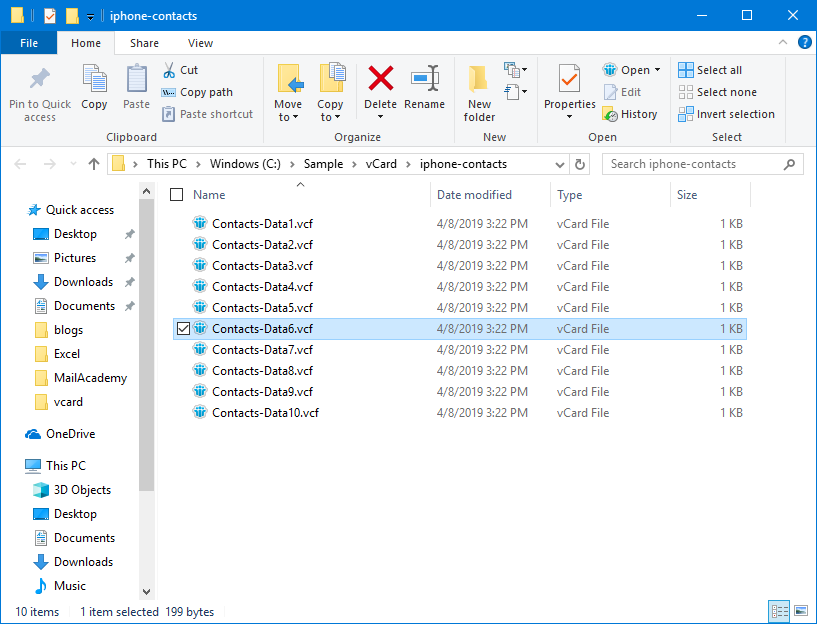Click the Rename icon in Organize group
Viewport: 817px width, 624px height.
[x=424, y=80]
